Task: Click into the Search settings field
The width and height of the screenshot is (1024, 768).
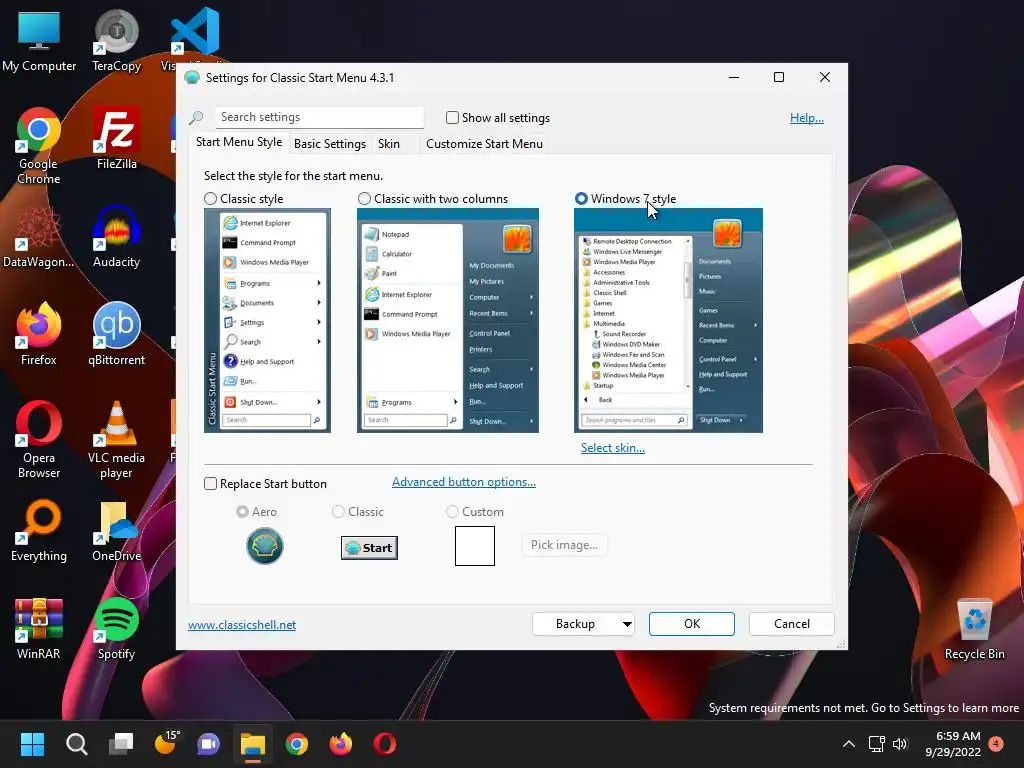Action: [319, 117]
